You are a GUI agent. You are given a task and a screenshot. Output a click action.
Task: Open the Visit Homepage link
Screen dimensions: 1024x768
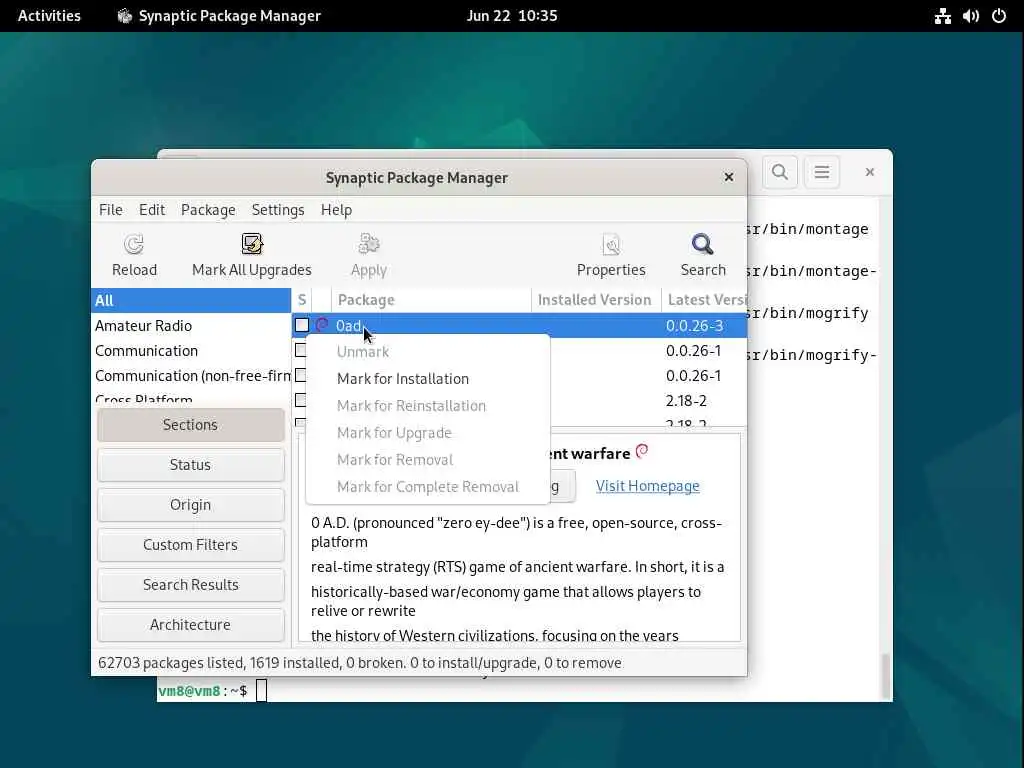(x=647, y=486)
